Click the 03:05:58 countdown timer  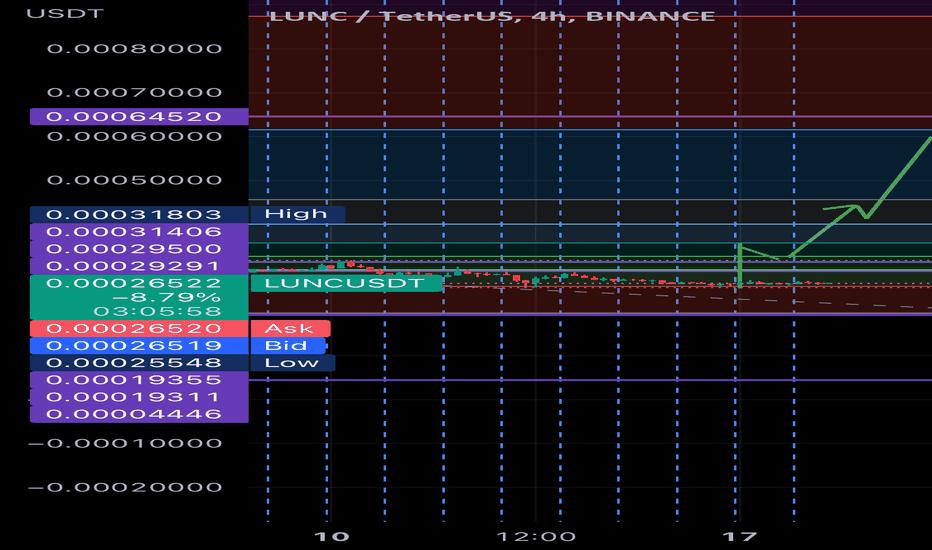coord(157,311)
